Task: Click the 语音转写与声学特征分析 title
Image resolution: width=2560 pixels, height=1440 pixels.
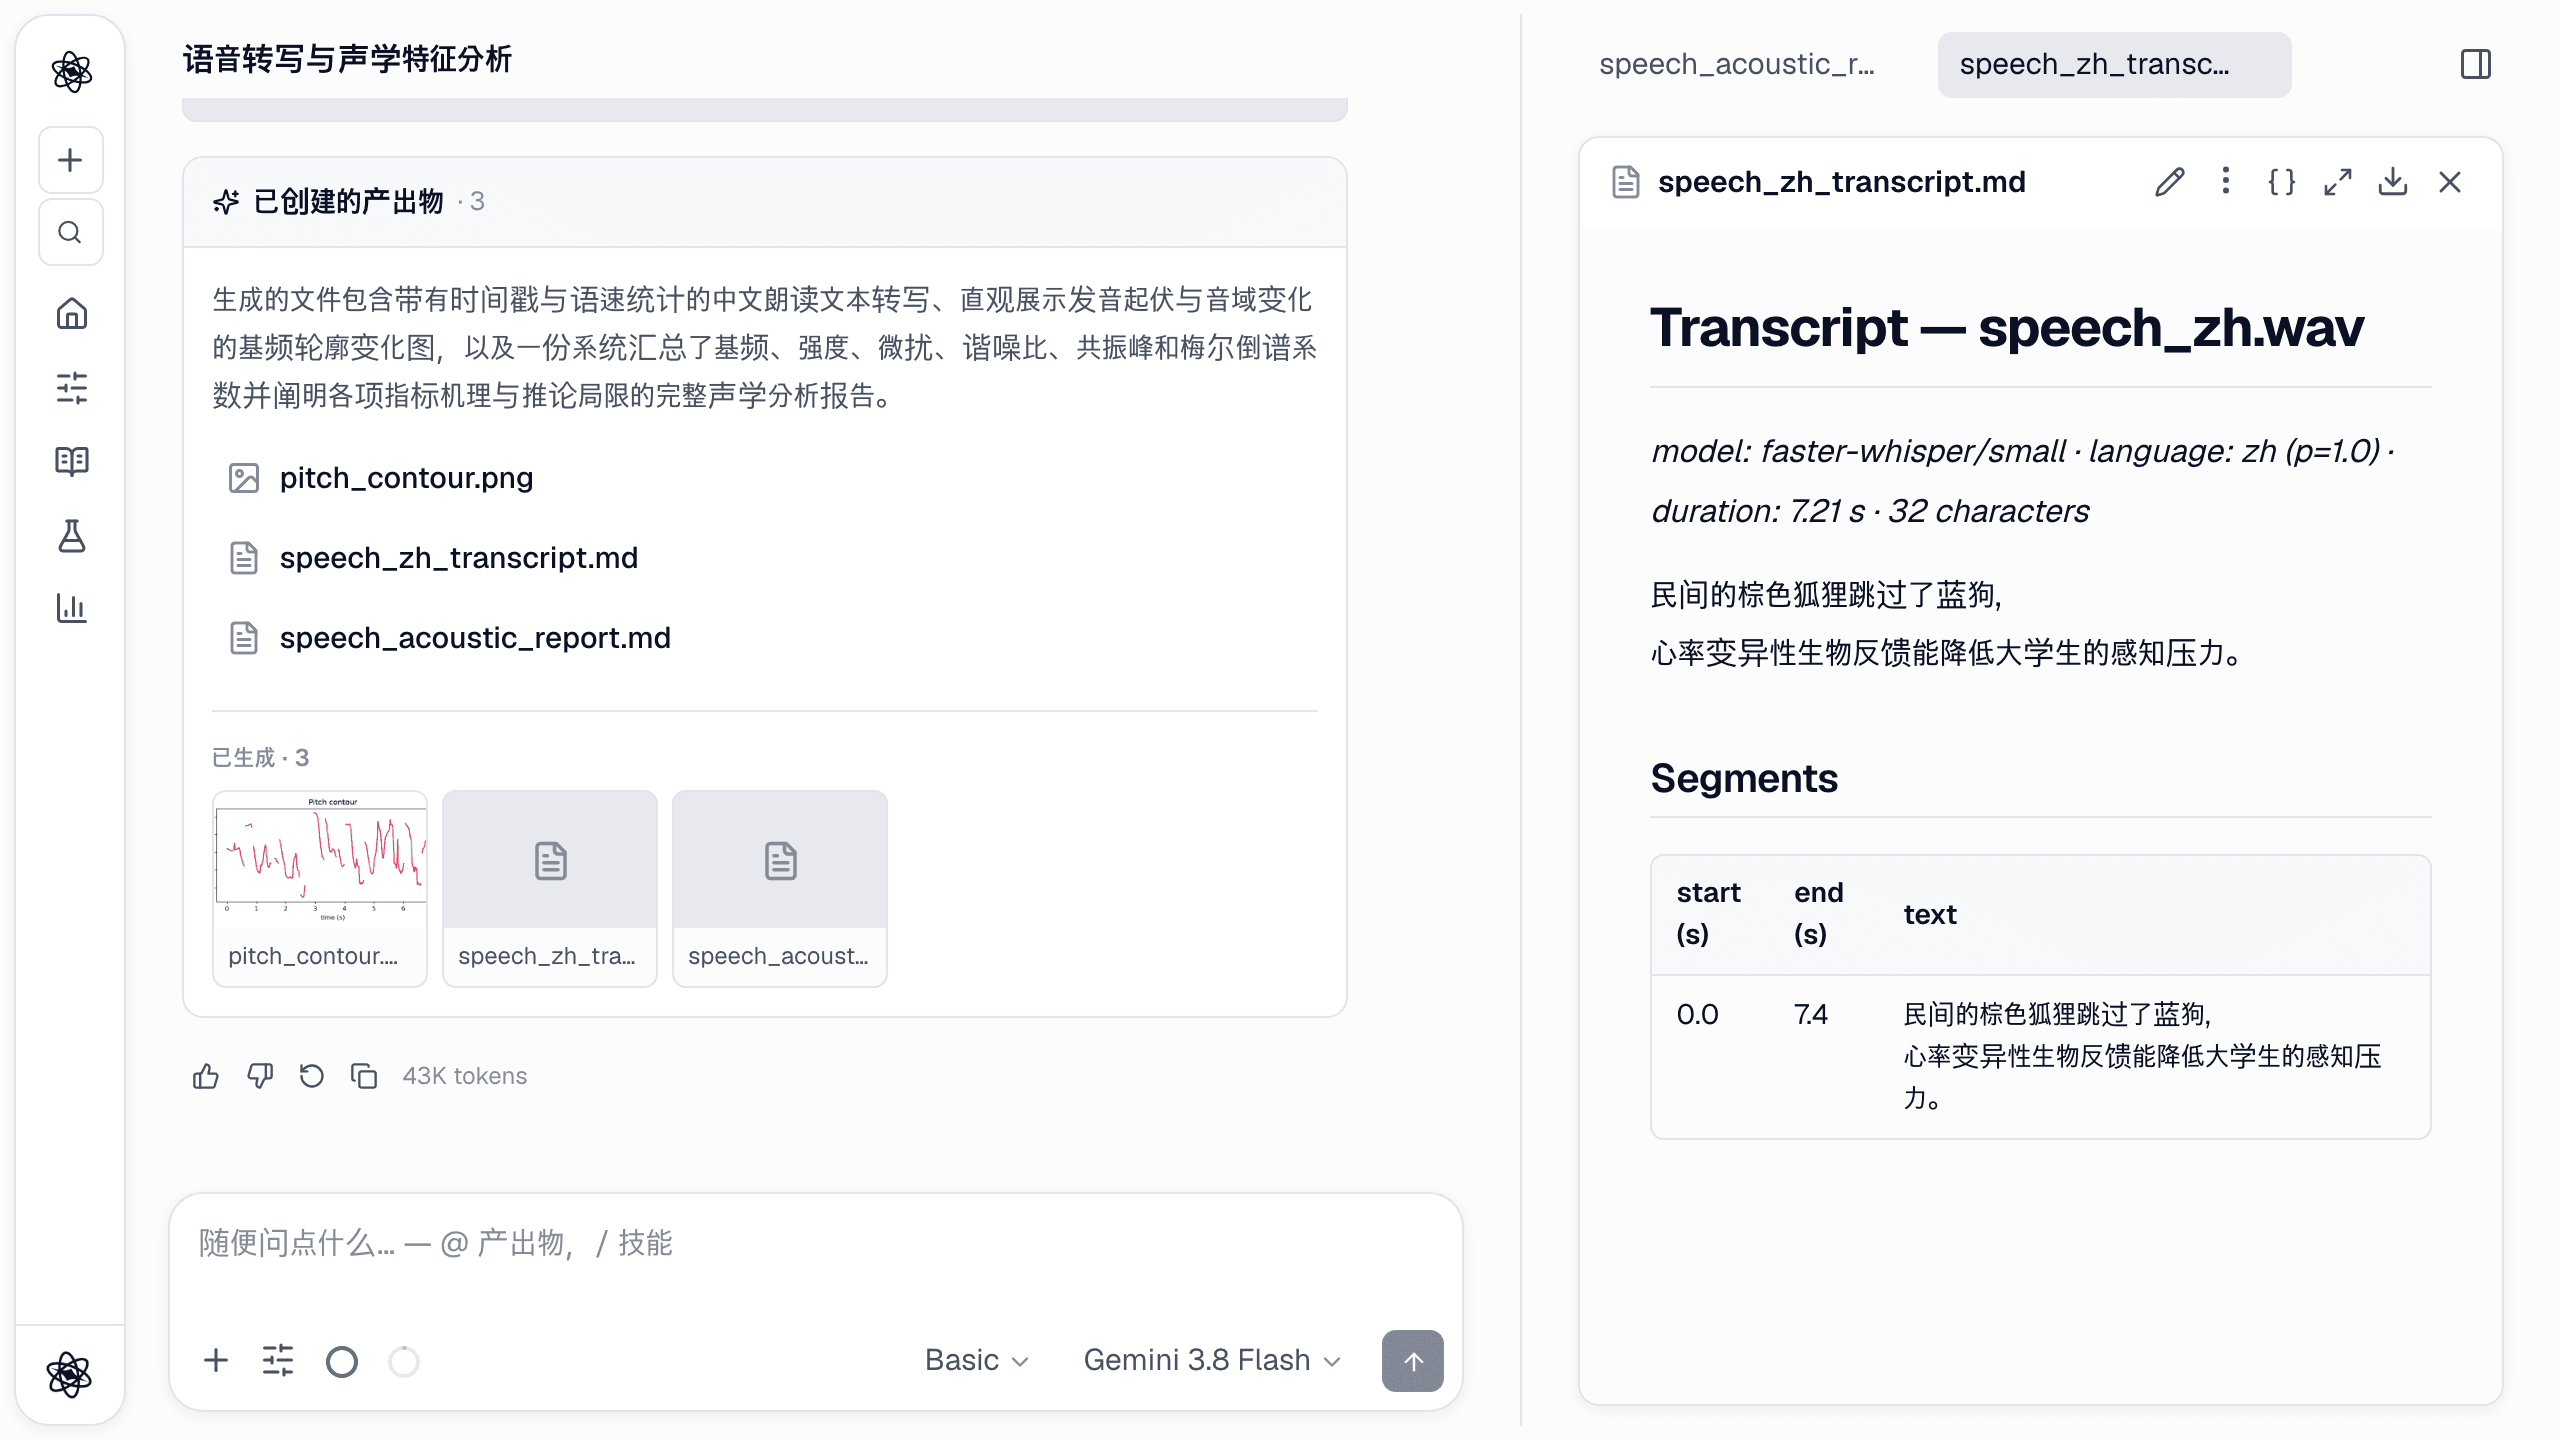Action: click(x=347, y=59)
